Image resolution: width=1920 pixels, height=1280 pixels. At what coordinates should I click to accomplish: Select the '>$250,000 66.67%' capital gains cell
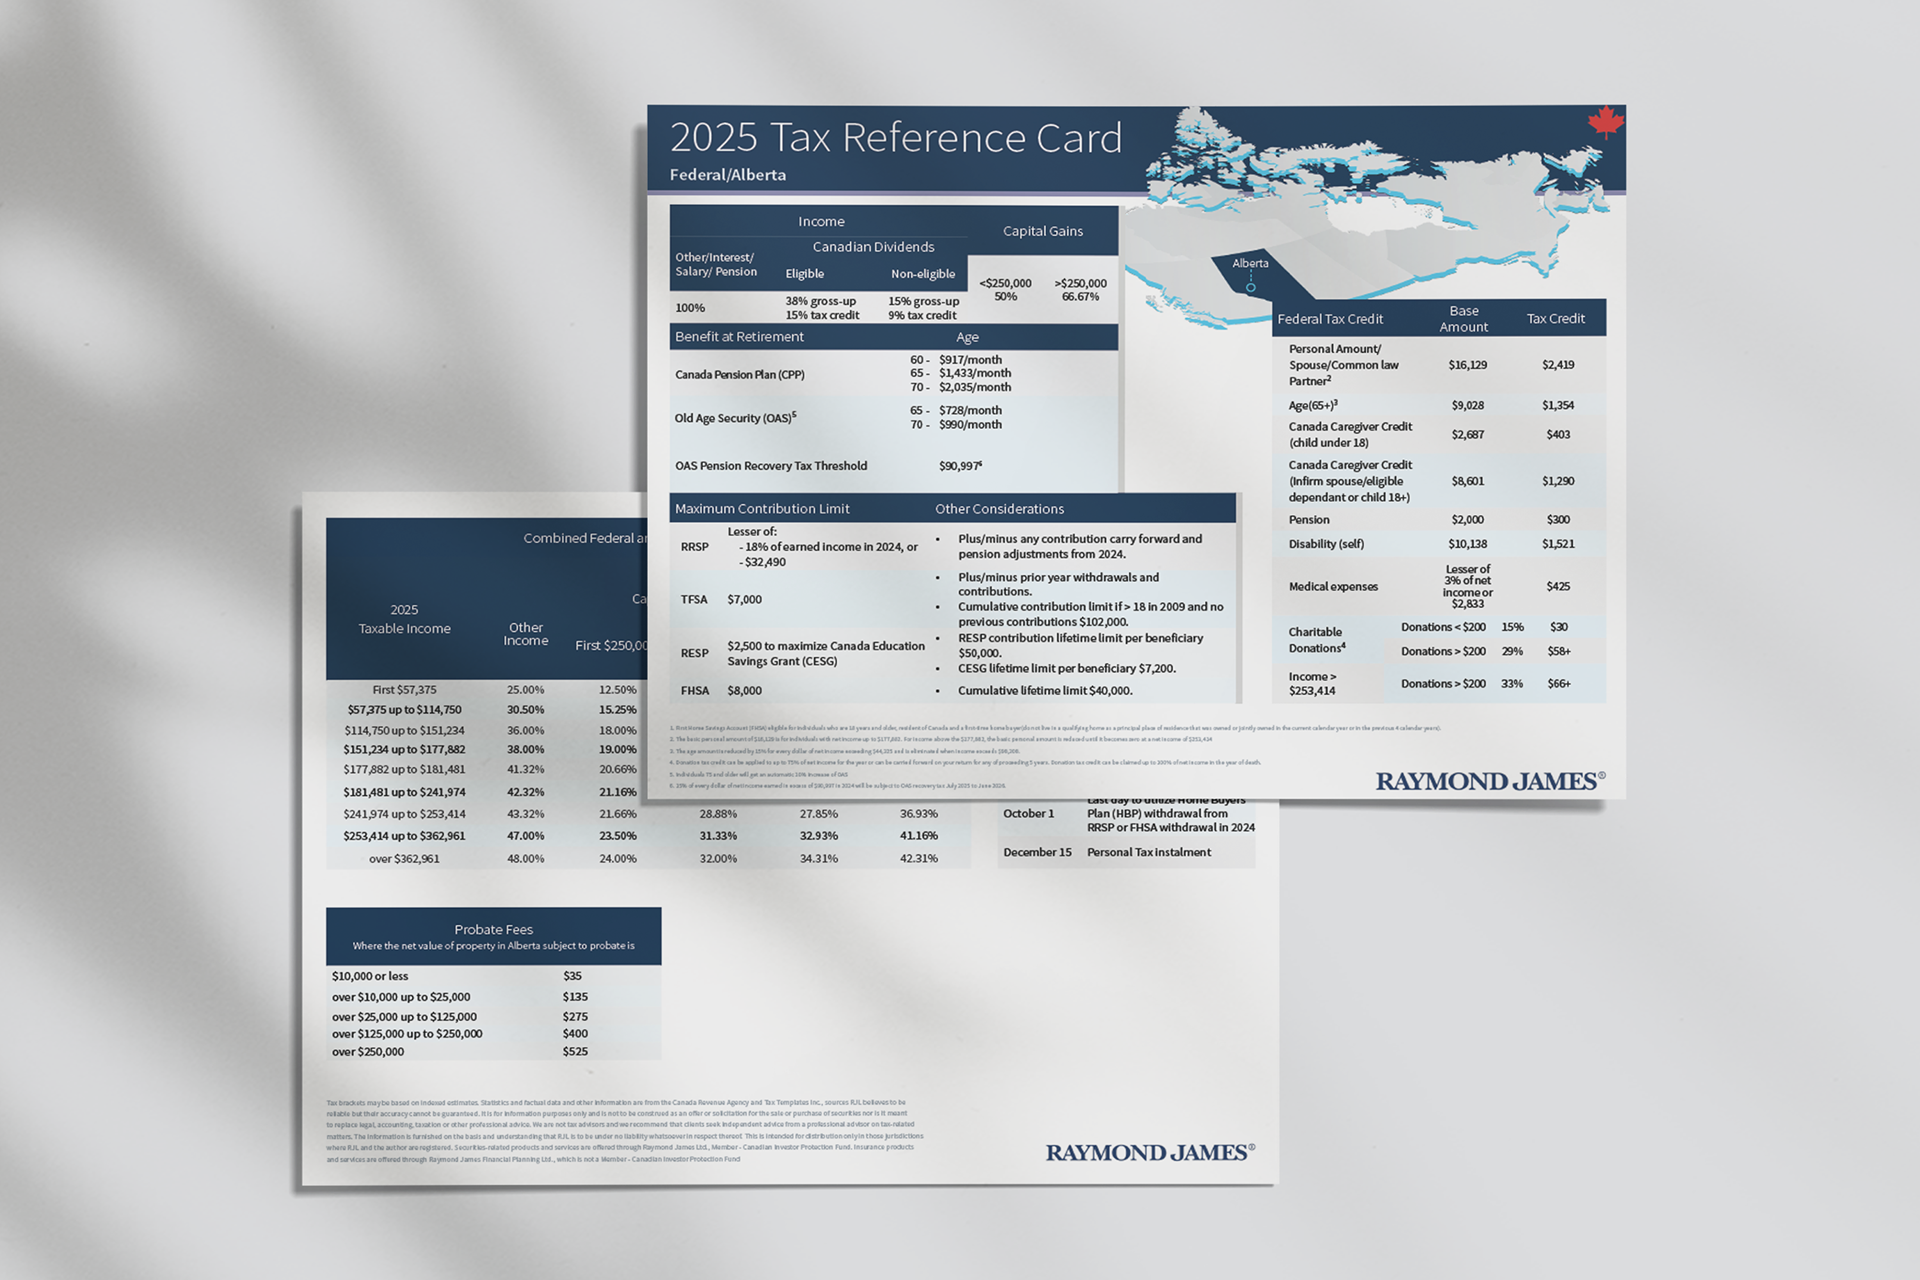[1080, 290]
